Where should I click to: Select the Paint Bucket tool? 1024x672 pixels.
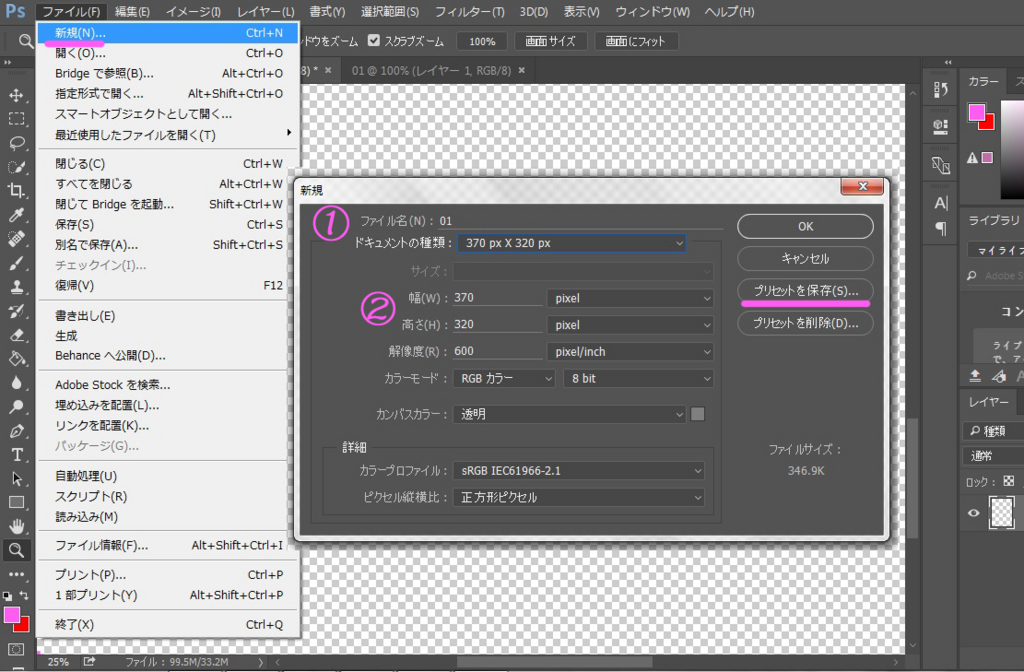tap(16, 359)
